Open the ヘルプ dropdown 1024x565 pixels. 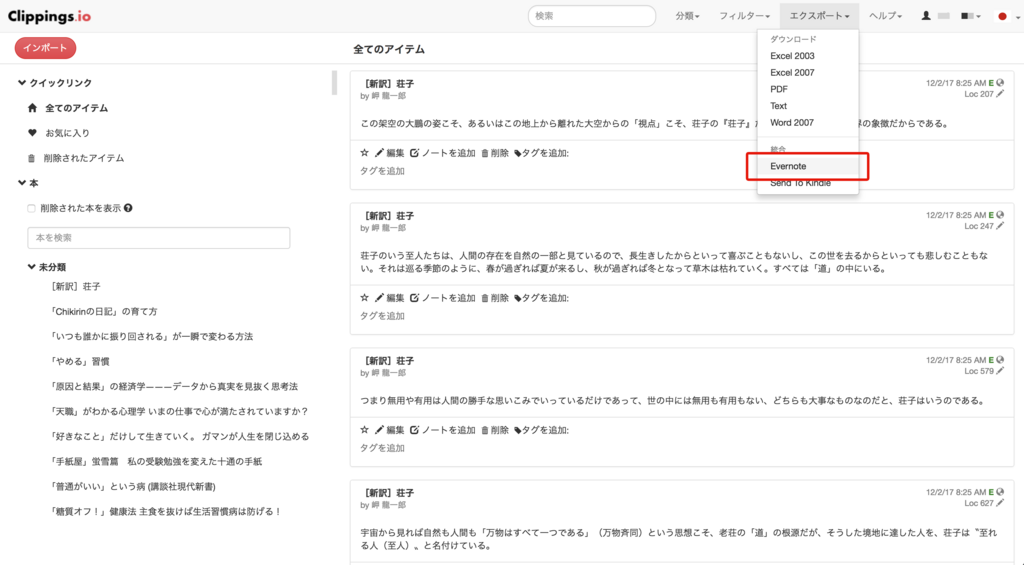tap(885, 16)
